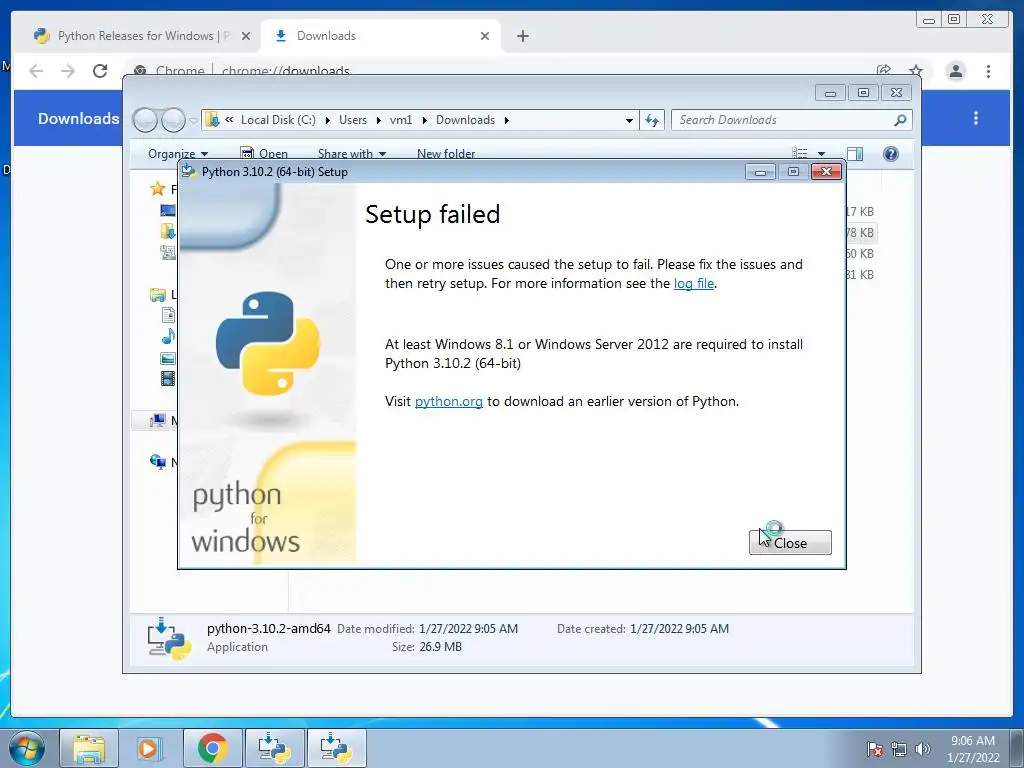Minimize the Python 3.10.2 Setup window

click(x=760, y=172)
